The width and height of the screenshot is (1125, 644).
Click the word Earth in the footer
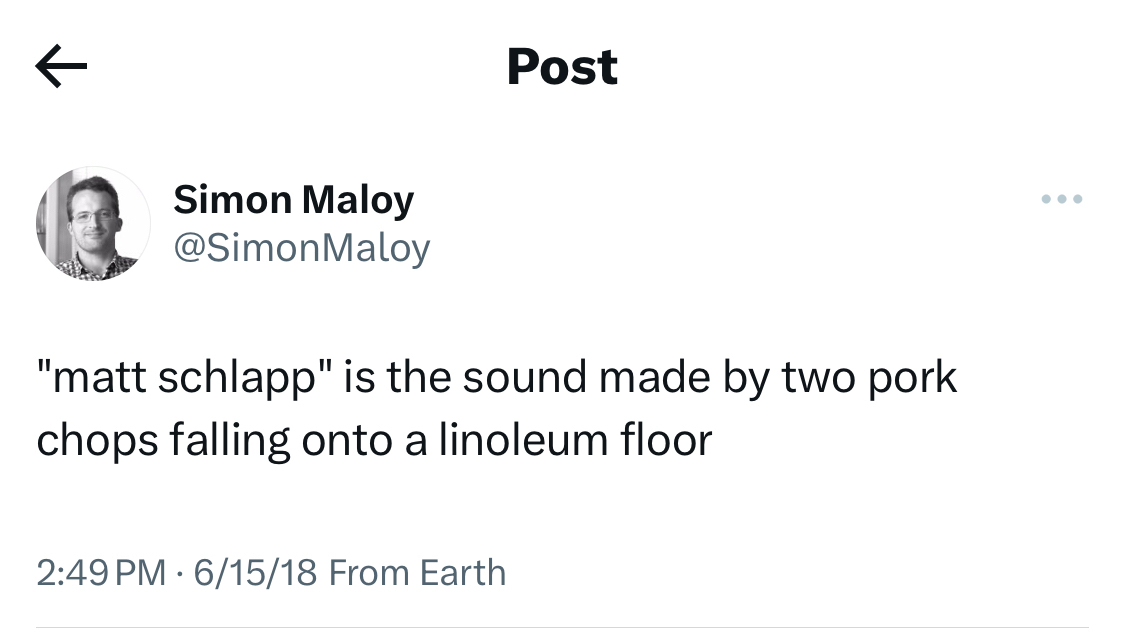tap(463, 573)
